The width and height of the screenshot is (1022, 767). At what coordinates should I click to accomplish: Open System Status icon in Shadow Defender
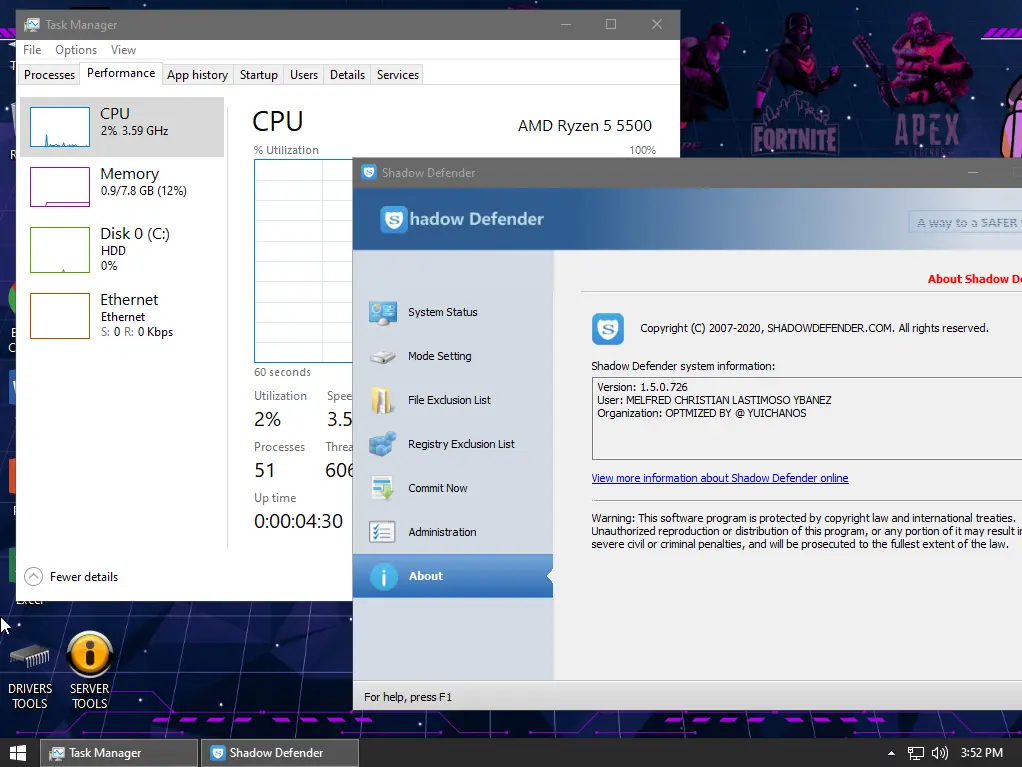(383, 313)
